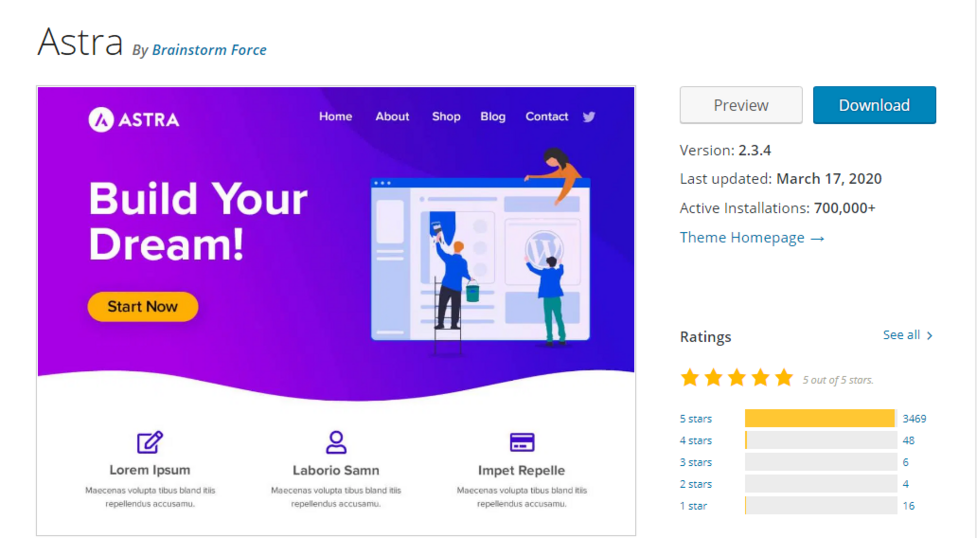
Task: Click the fifth gold rating star
Action: point(784,378)
